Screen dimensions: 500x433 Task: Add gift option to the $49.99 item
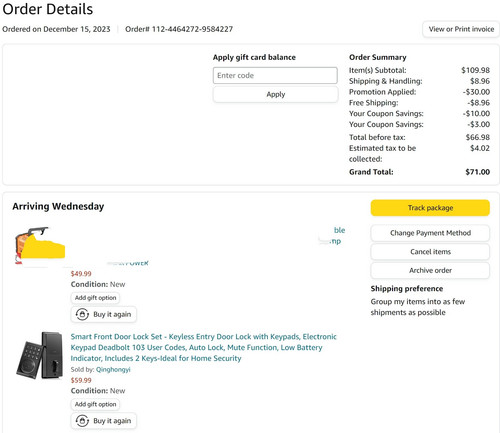pos(95,298)
